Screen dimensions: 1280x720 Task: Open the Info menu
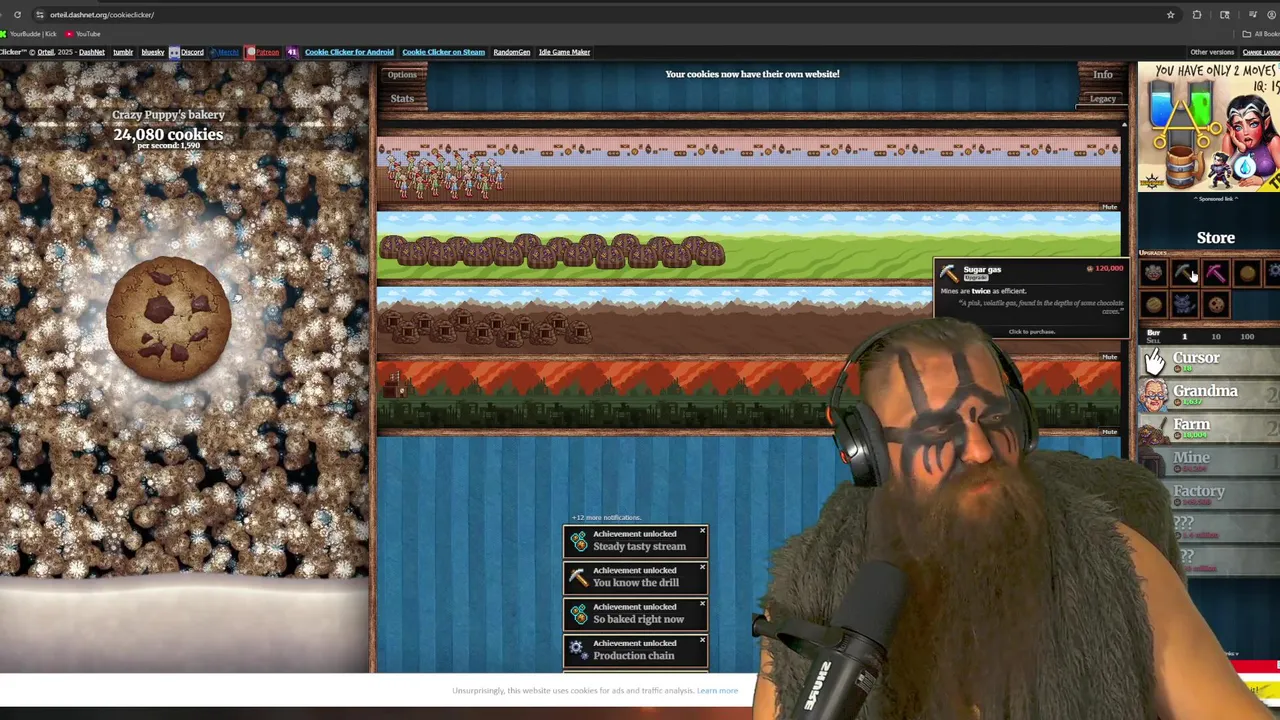point(1102,74)
